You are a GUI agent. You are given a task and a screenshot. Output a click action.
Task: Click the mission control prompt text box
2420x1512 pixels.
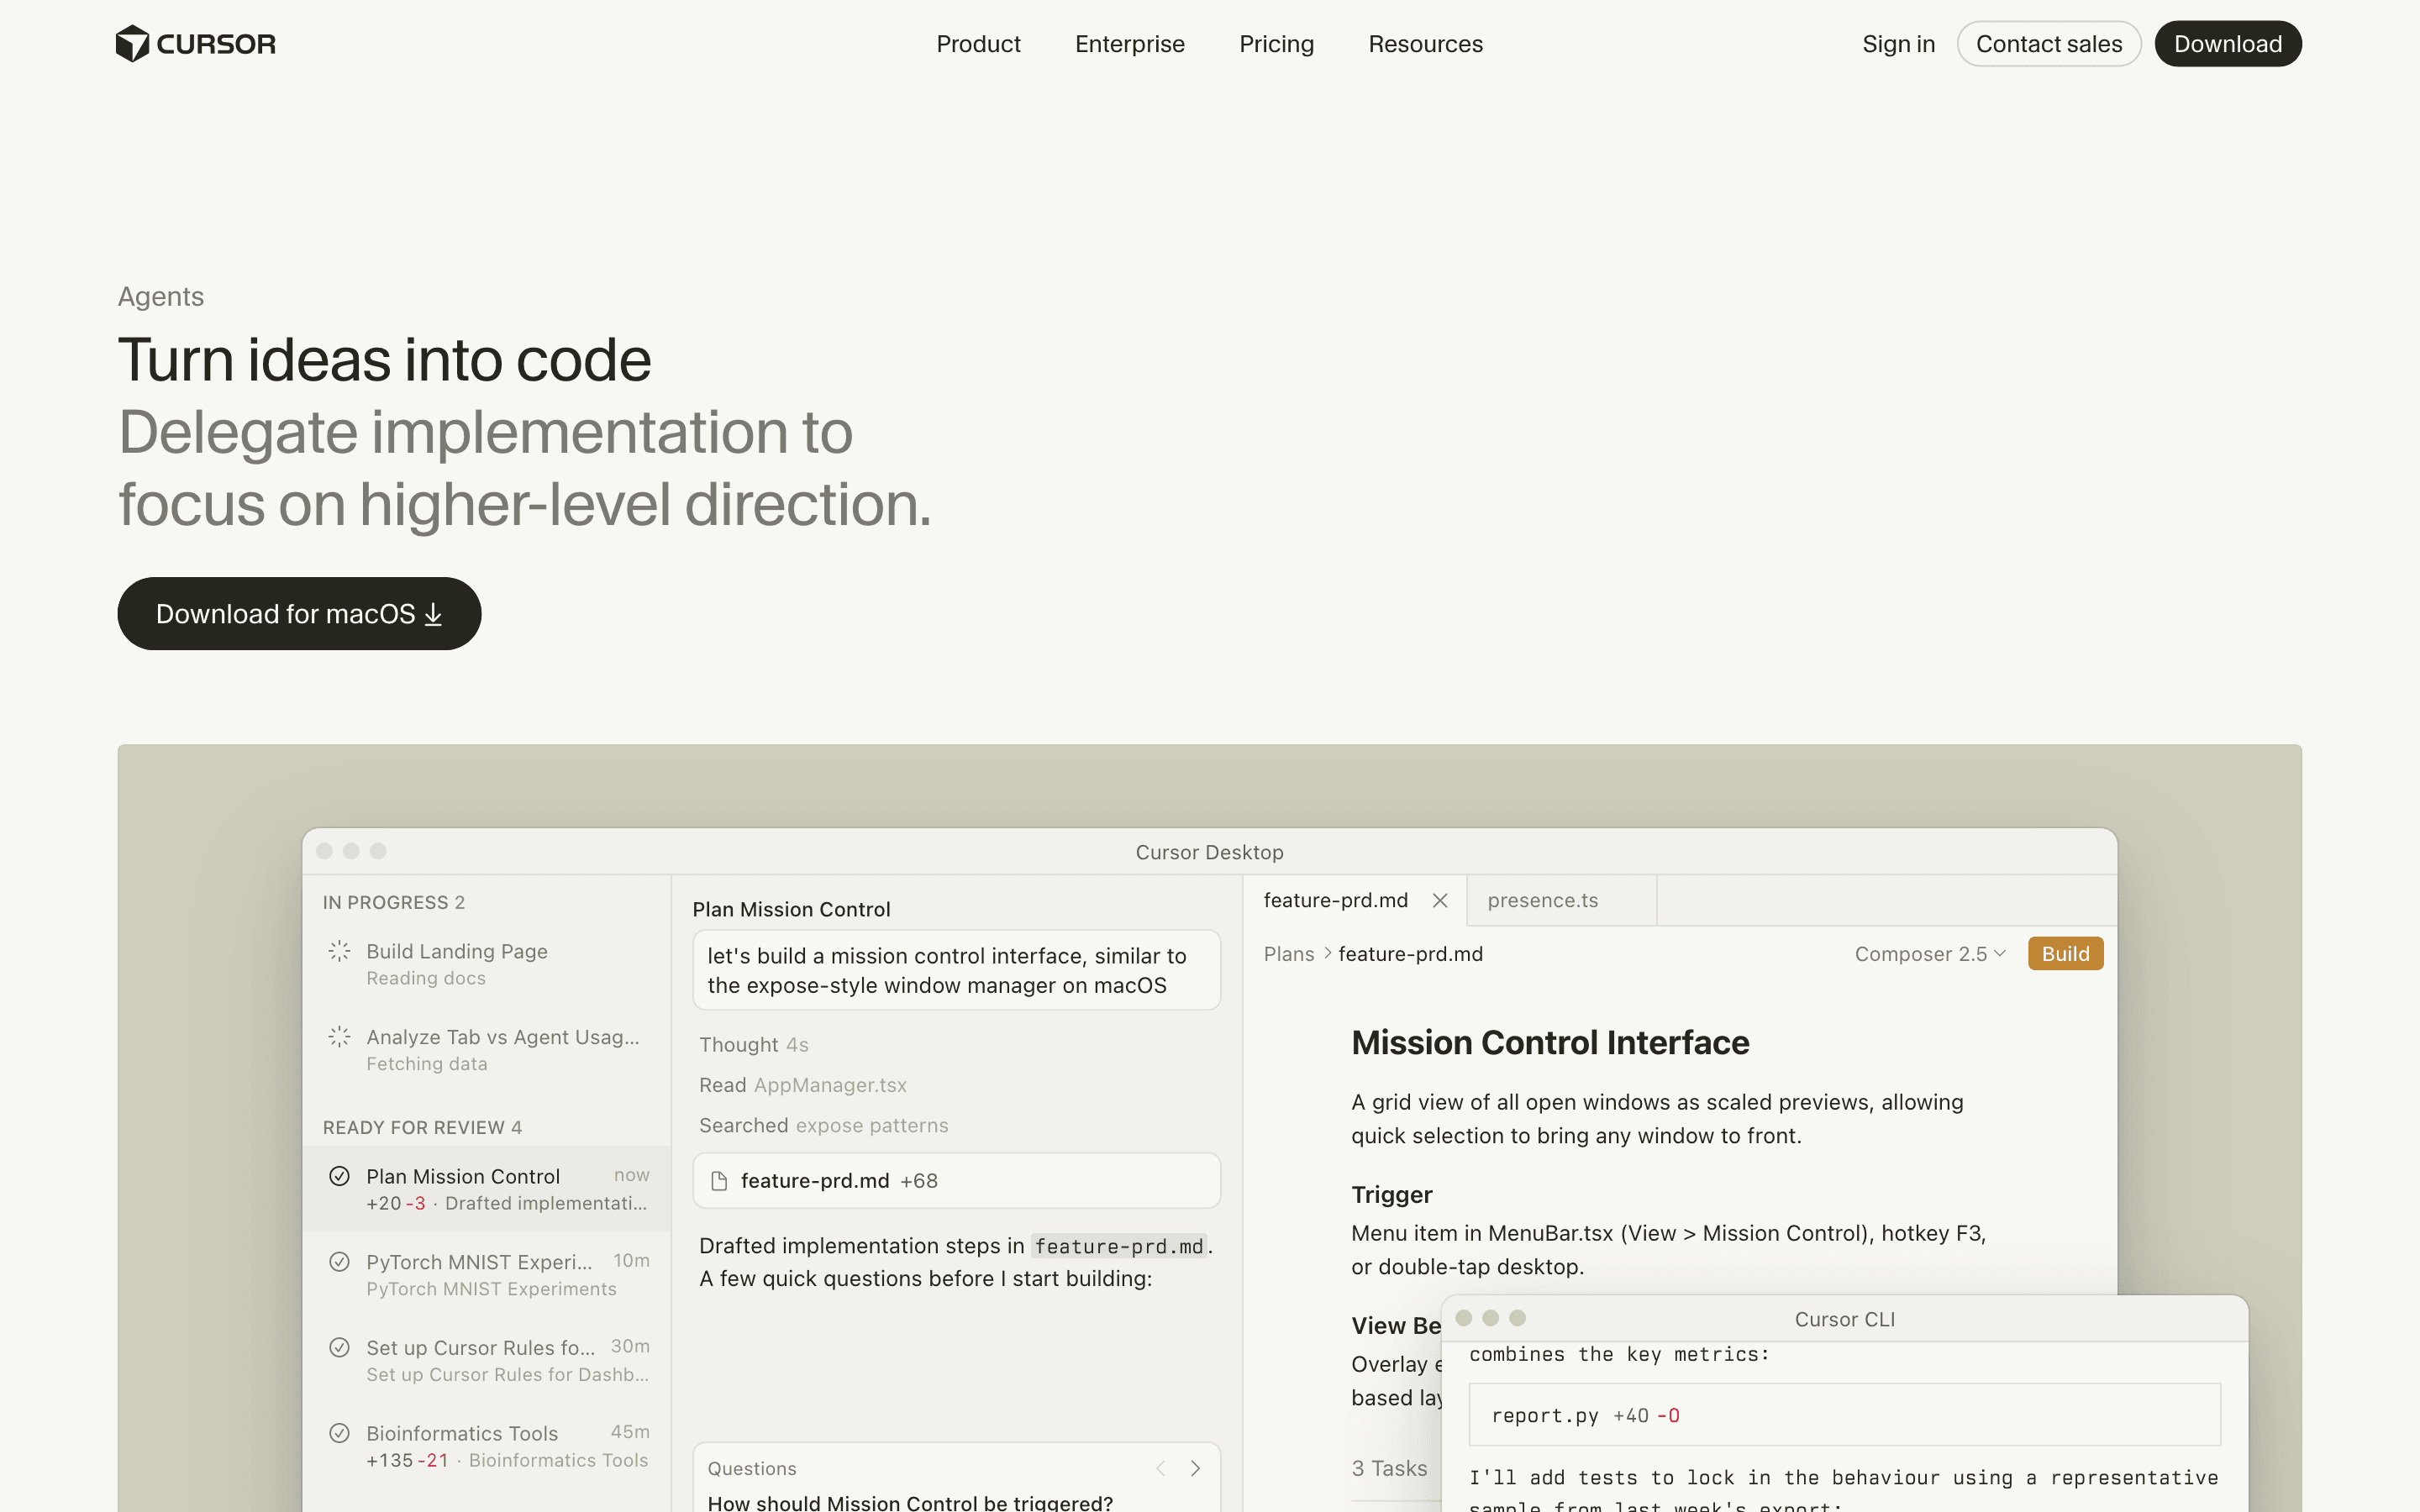[x=956, y=970]
